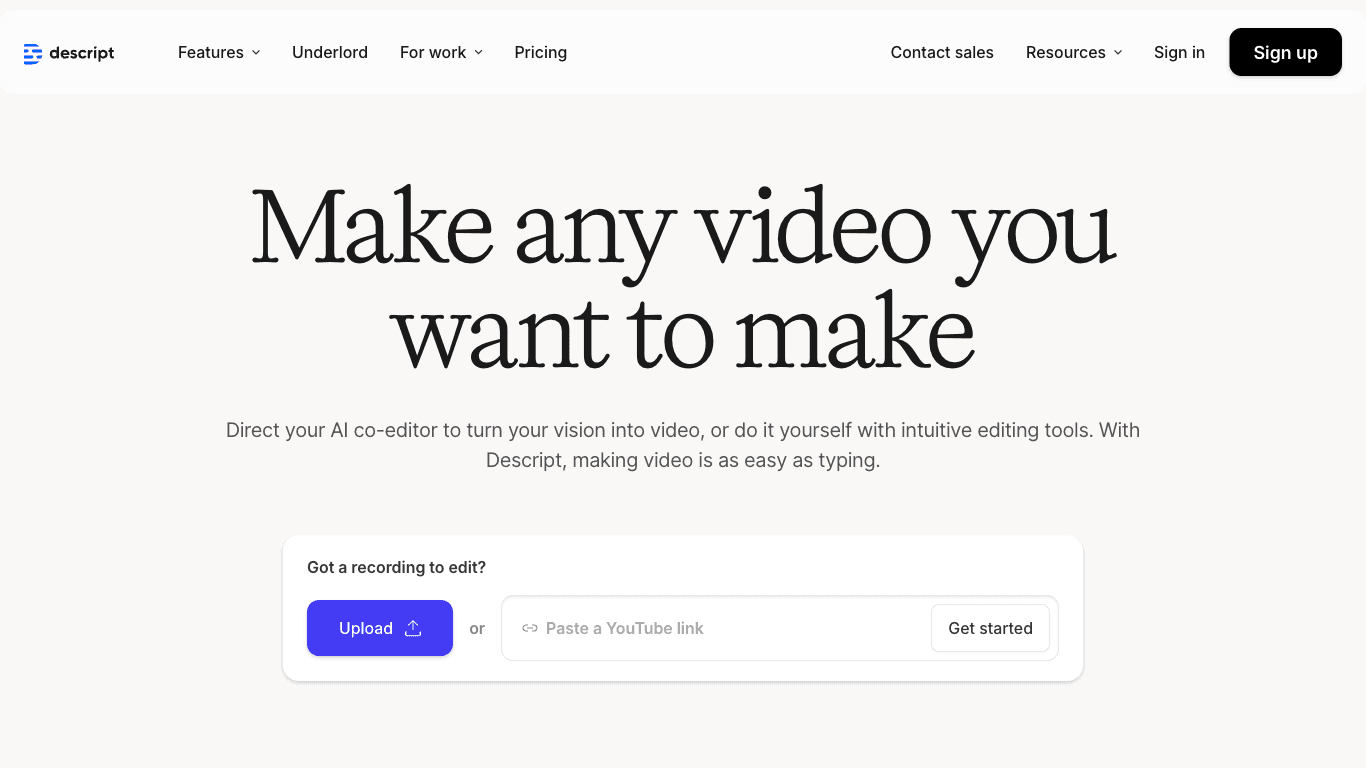Screen dimensions: 1366x768
Task: Navigate to the Pricing page
Action: (x=540, y=52)
